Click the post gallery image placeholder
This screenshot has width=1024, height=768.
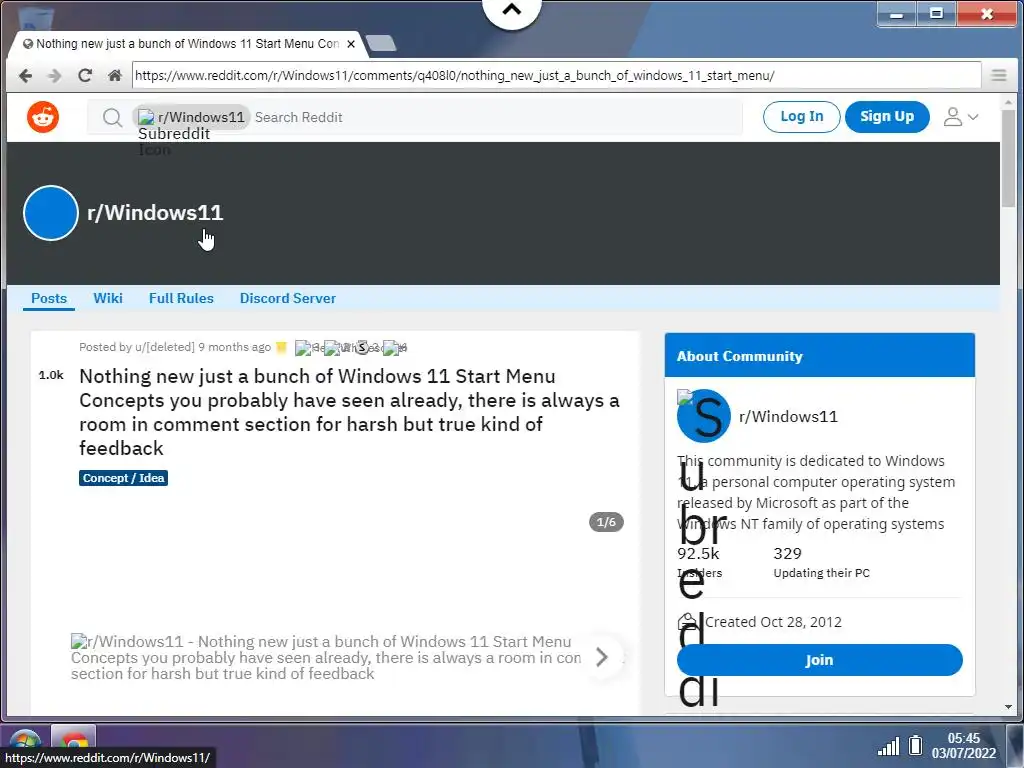[x=325, y=658]
